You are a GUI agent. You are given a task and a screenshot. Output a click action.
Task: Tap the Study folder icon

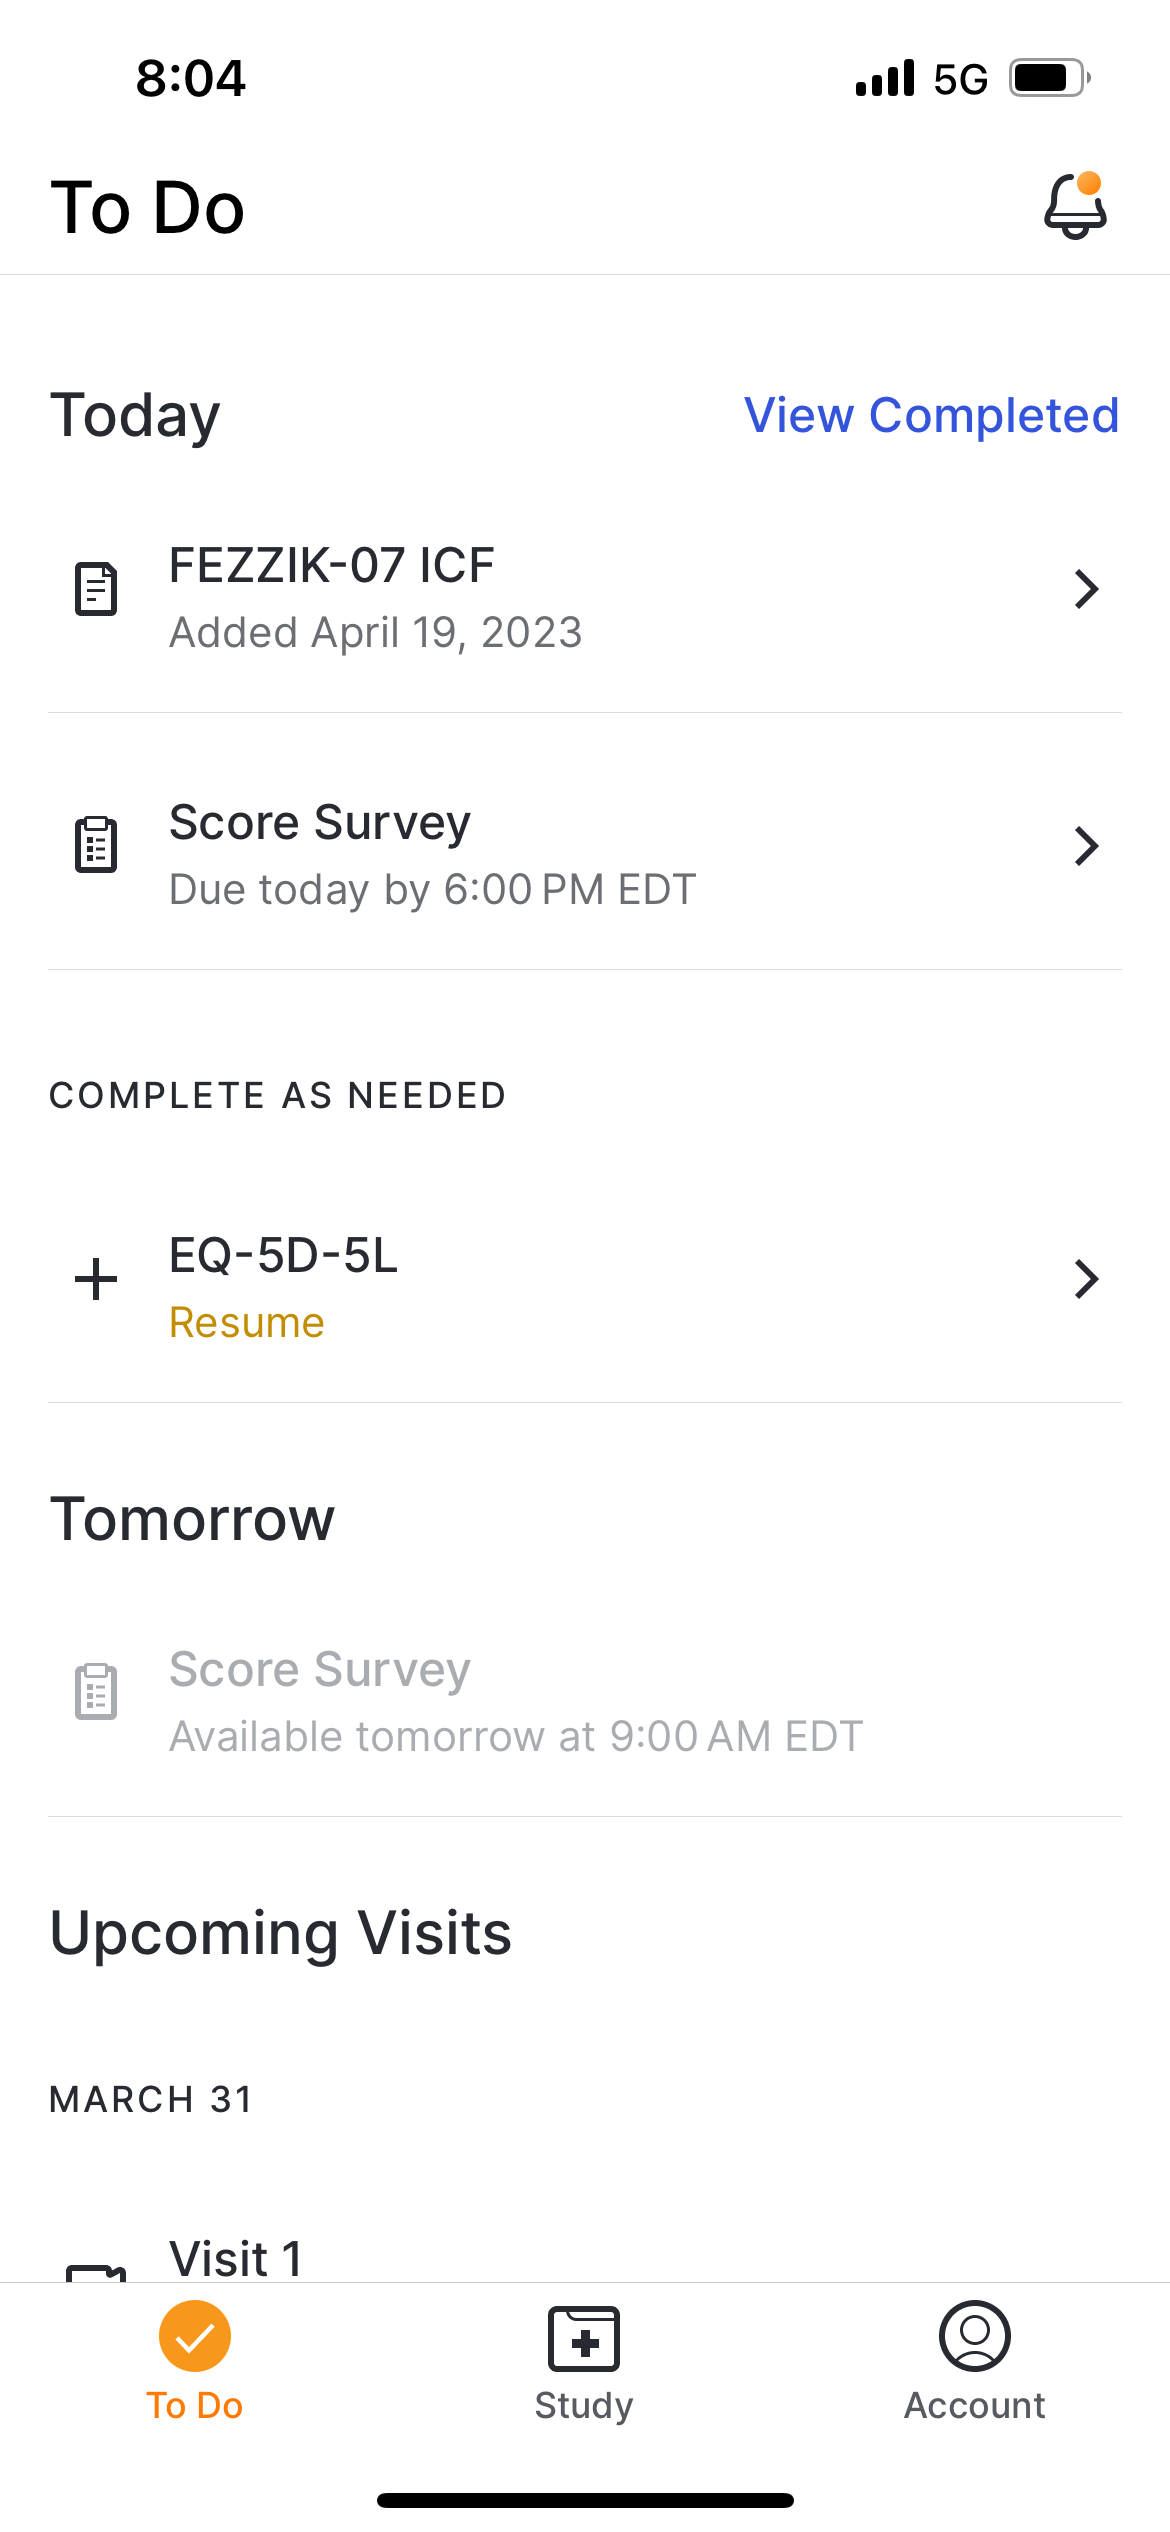click(x=584, y=2338)
